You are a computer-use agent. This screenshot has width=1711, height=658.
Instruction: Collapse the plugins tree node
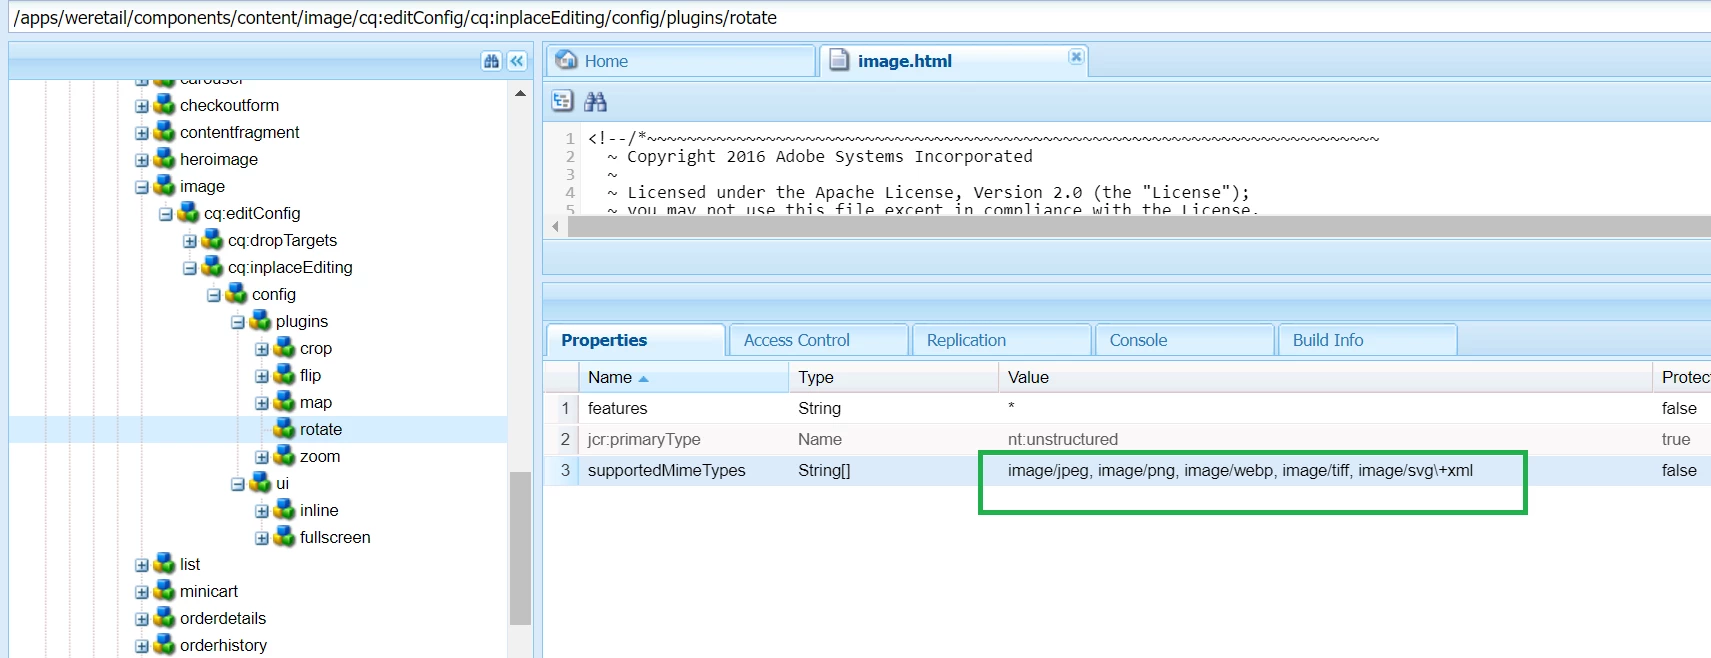click(x=238, y=322)
